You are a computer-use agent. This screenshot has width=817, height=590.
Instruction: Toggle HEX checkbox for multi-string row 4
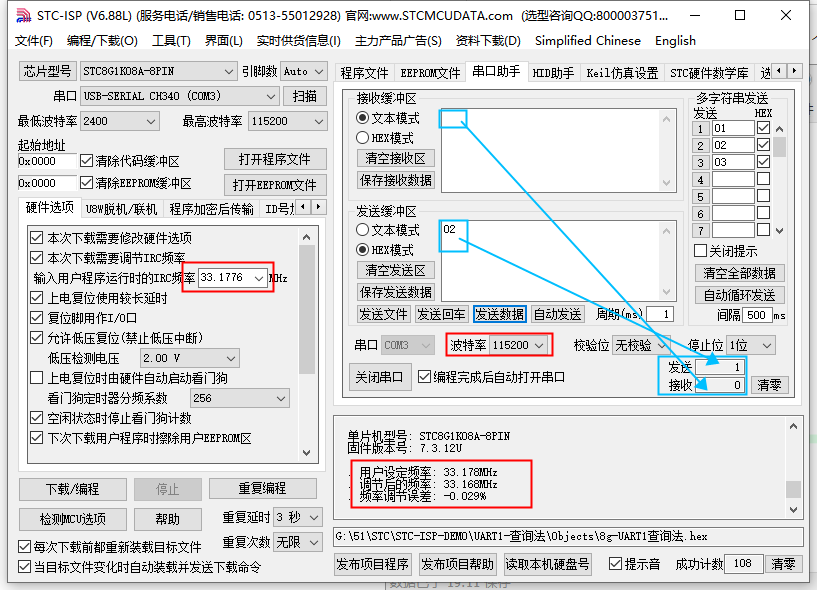tap(763, 179)
